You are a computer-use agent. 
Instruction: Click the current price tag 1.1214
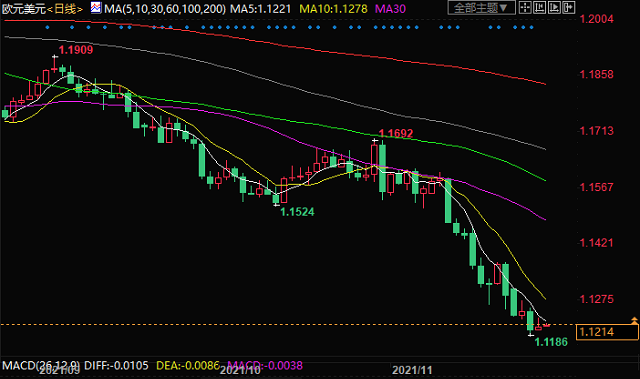pyautogui.click(x=607, y=332)
